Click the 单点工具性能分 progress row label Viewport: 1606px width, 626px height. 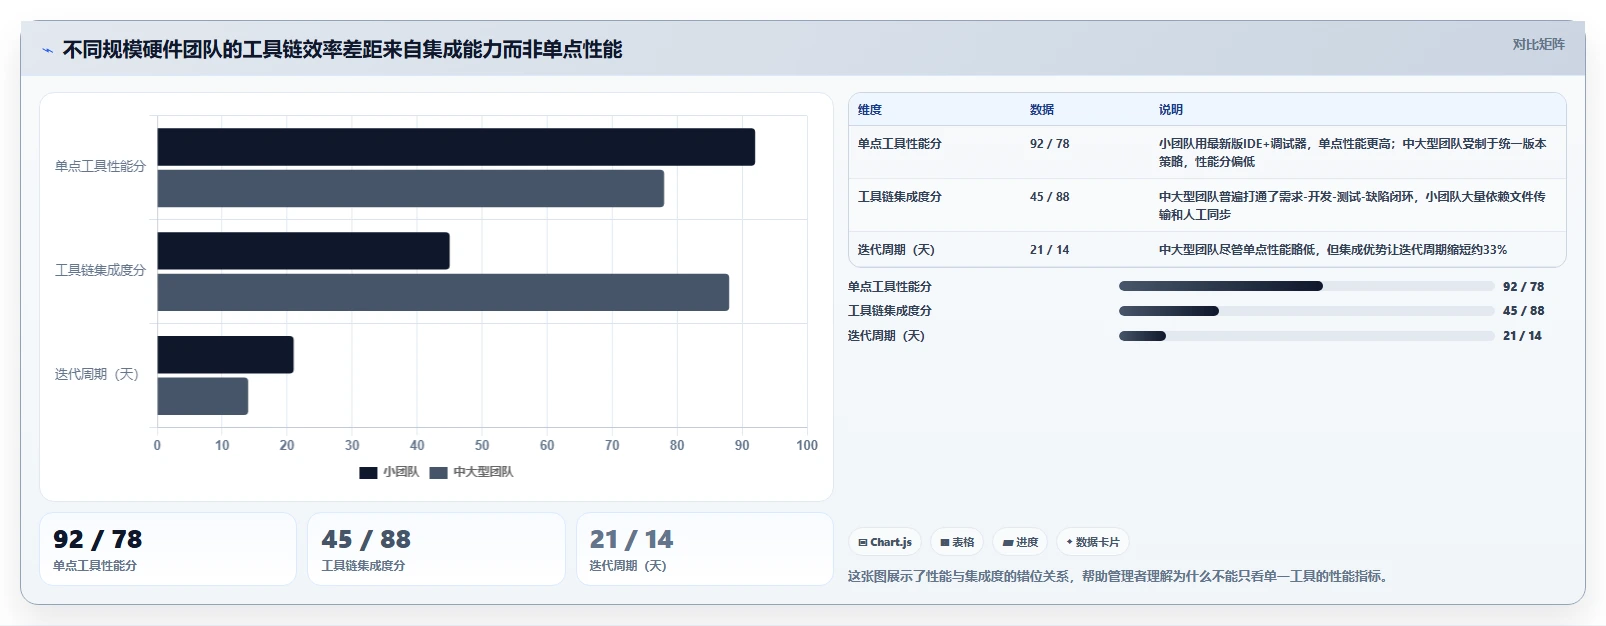[x=890, y=286]
